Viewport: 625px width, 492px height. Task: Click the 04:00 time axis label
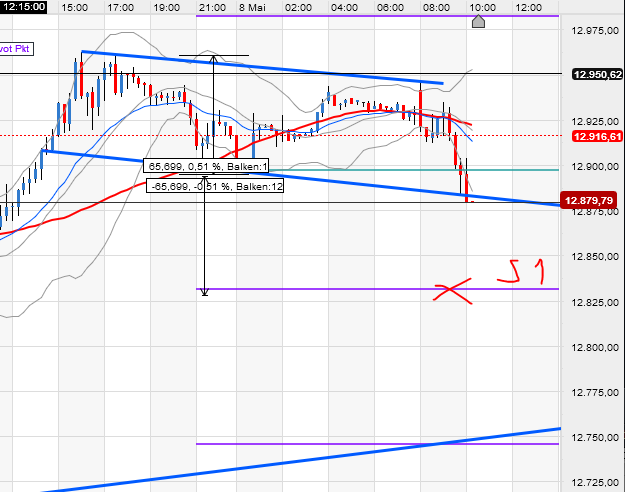tap(344, 8)
